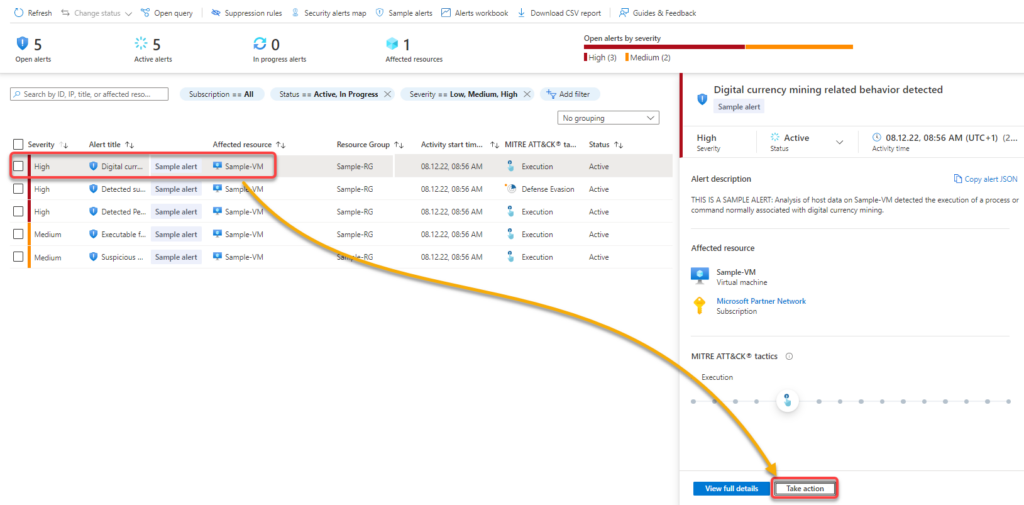Select checkbox for Executable alert row
Screen dimensions: 1024x505
18,234
